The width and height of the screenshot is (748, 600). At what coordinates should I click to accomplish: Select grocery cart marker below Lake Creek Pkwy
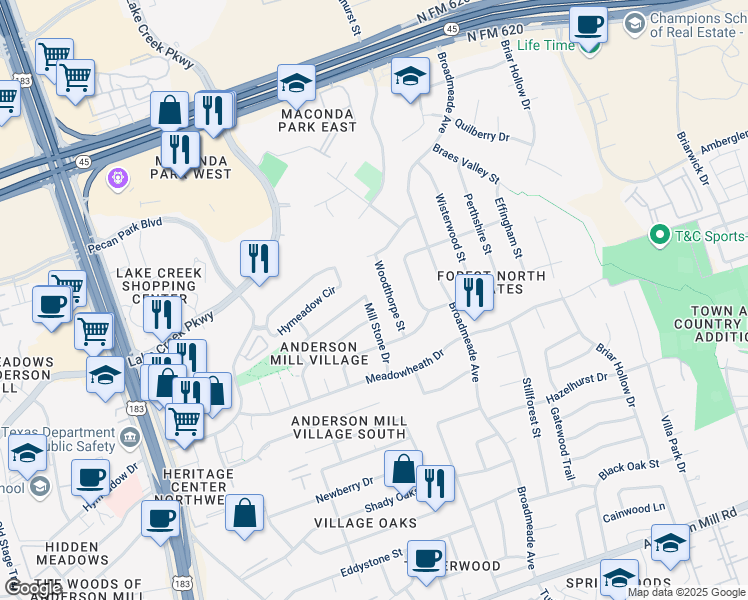[185, 425]
